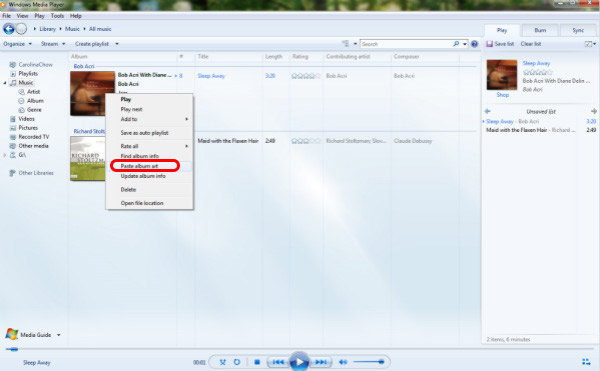Click the large Play button
The width and height of the screenshot is (600, 371).
[x=299, y=361]
